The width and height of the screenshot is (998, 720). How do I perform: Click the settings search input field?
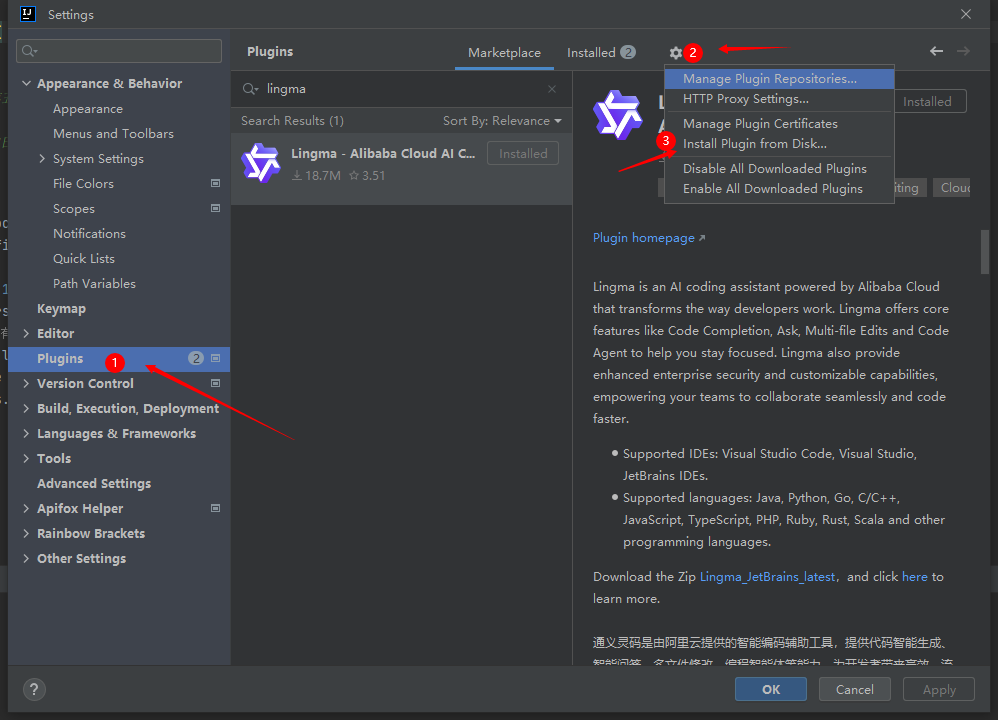[119, 51]
